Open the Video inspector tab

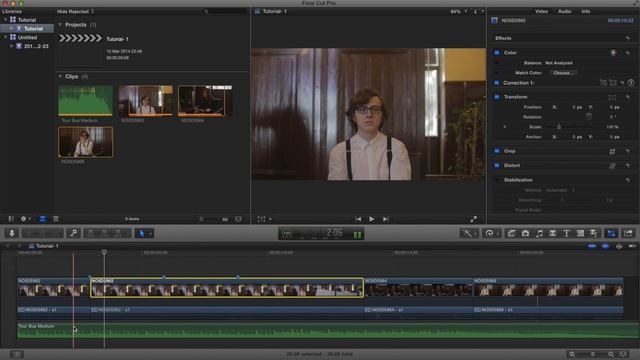(x=541, y=11)
